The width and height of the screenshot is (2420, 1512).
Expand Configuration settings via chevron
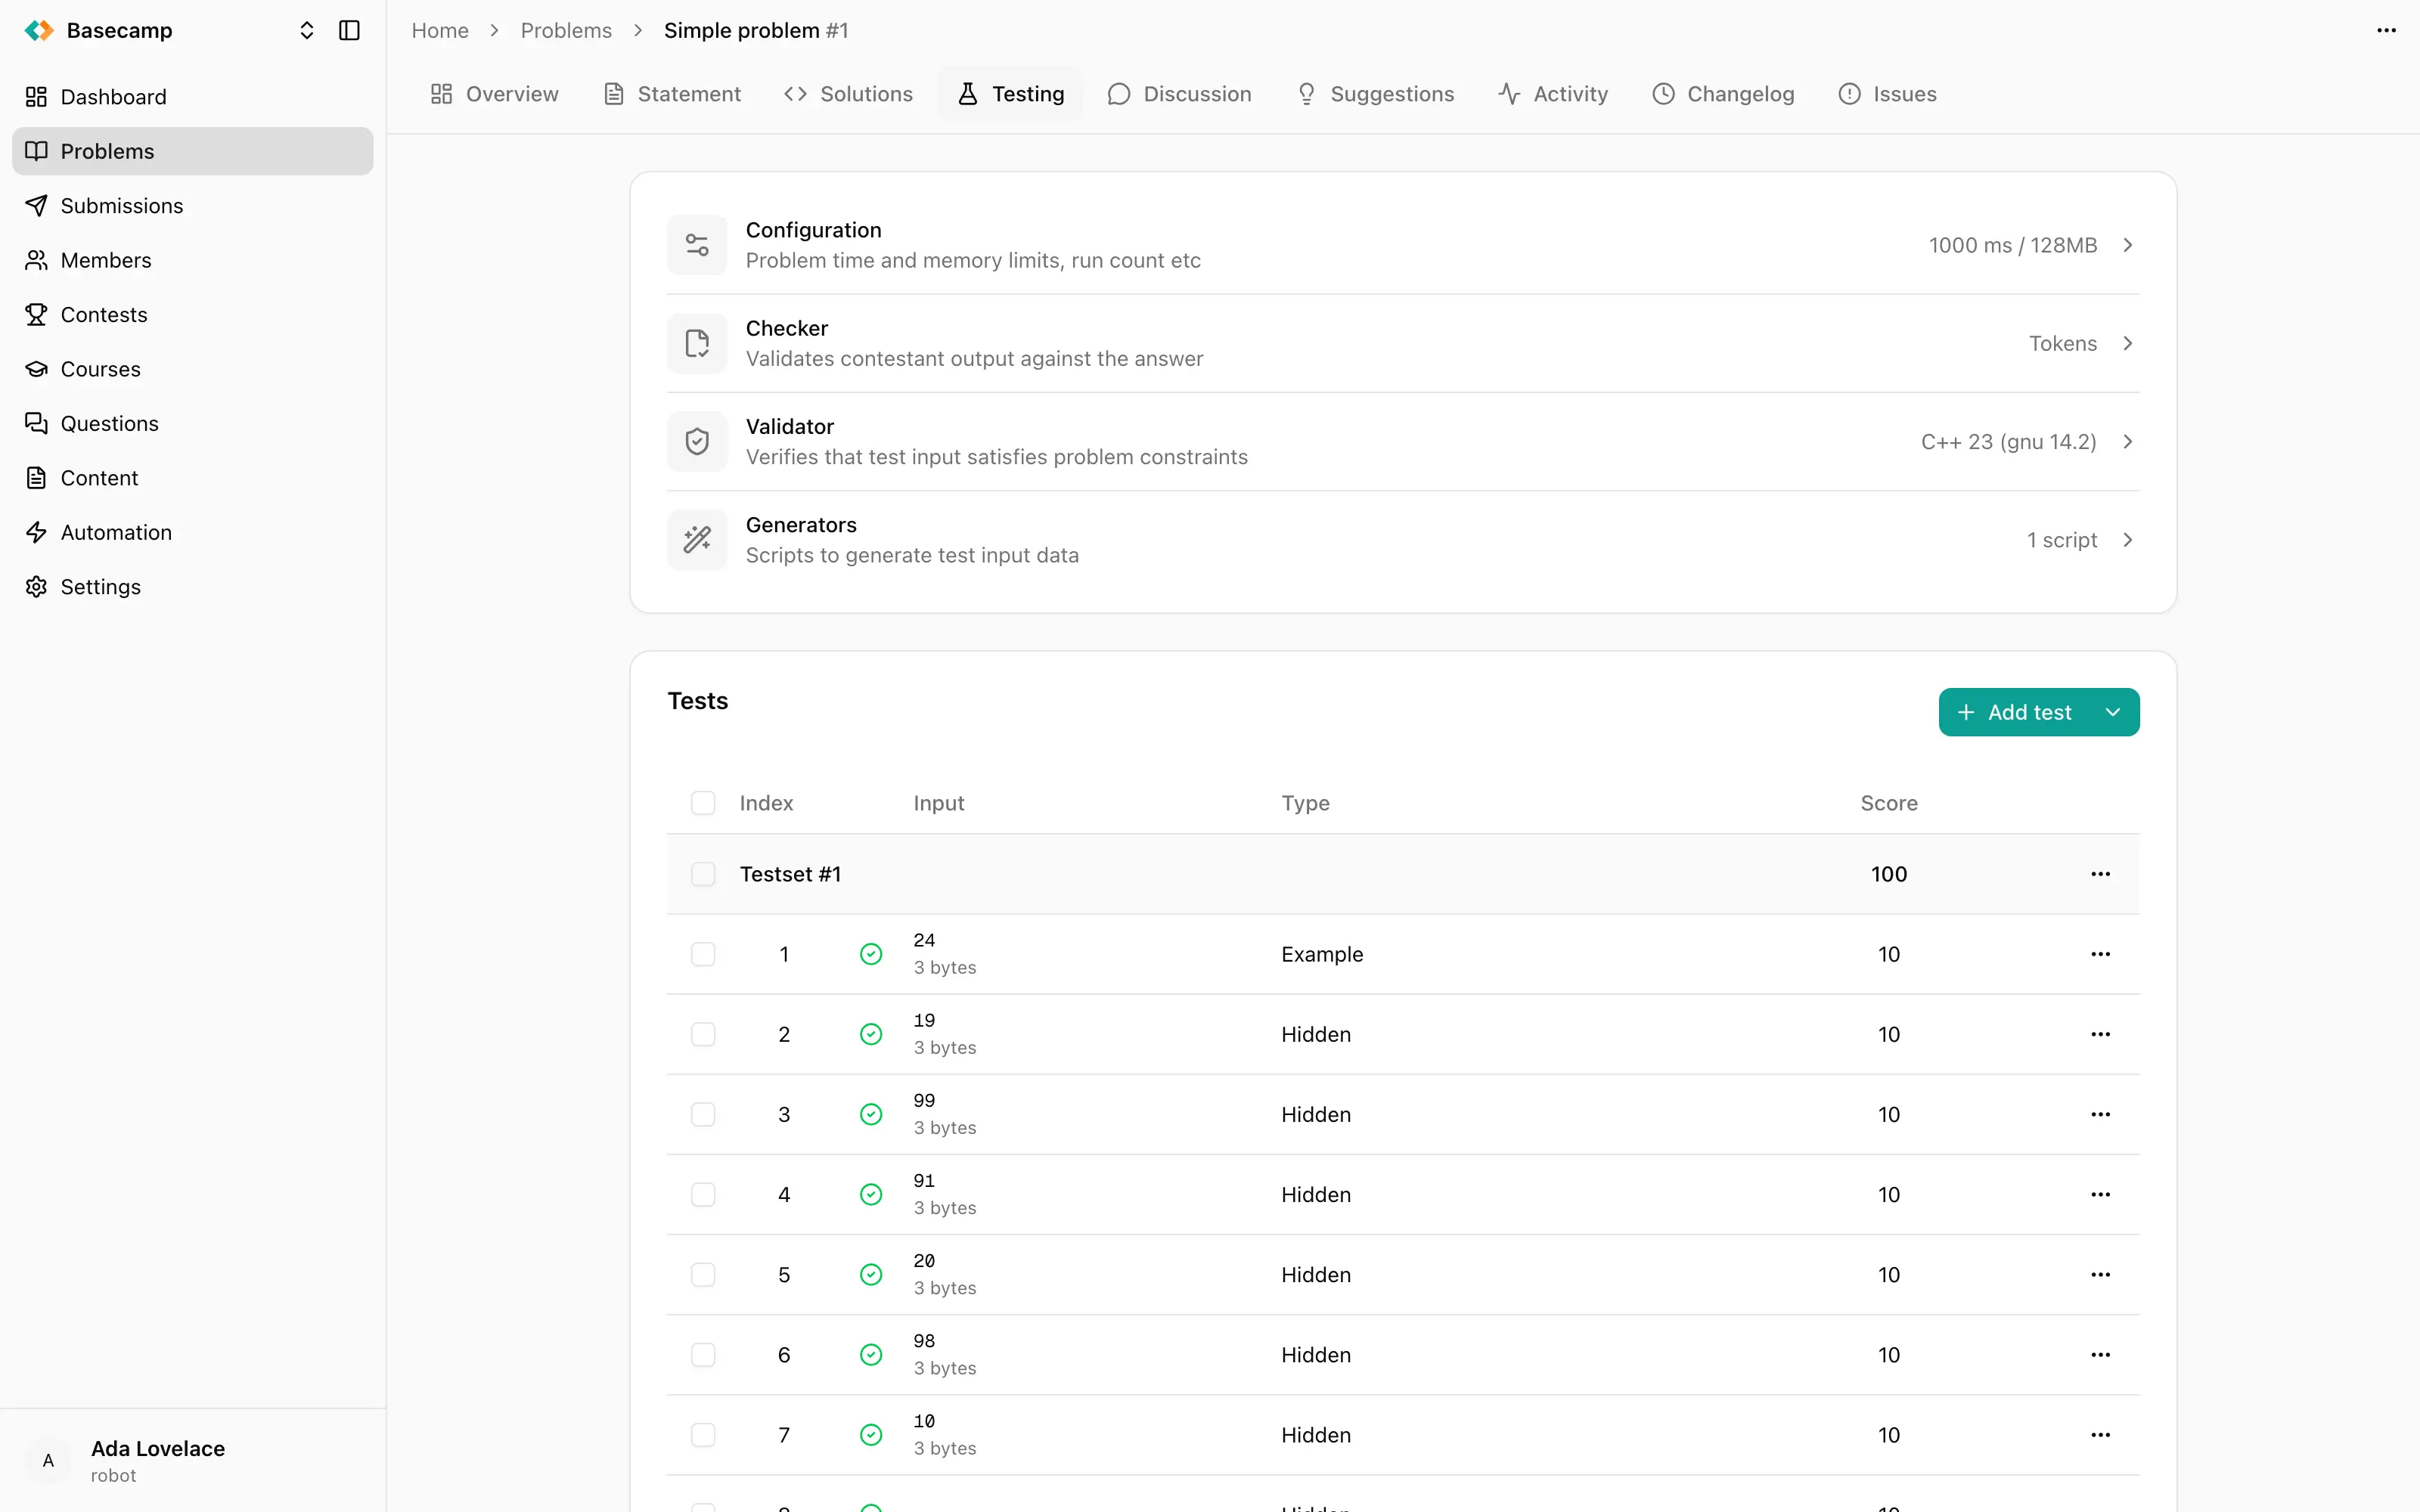[x=2128, y=245]
